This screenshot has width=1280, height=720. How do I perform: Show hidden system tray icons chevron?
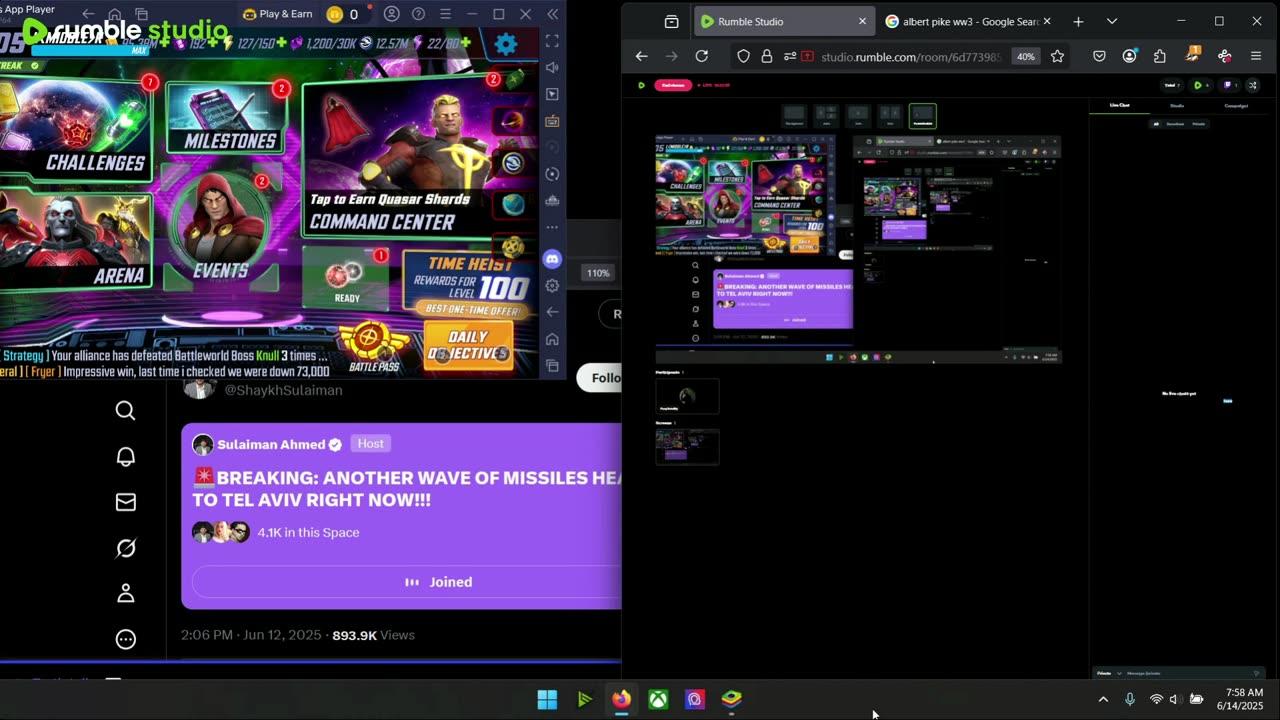[x=1103, y=699]
